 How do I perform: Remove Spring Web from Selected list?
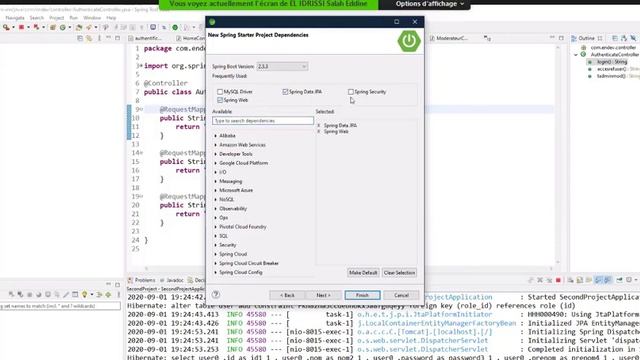tap(319, 131)
